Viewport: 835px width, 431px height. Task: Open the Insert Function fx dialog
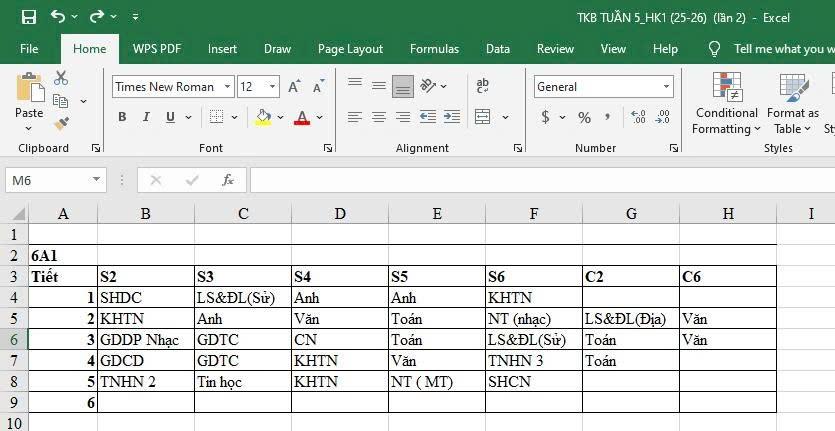[228, 180]
